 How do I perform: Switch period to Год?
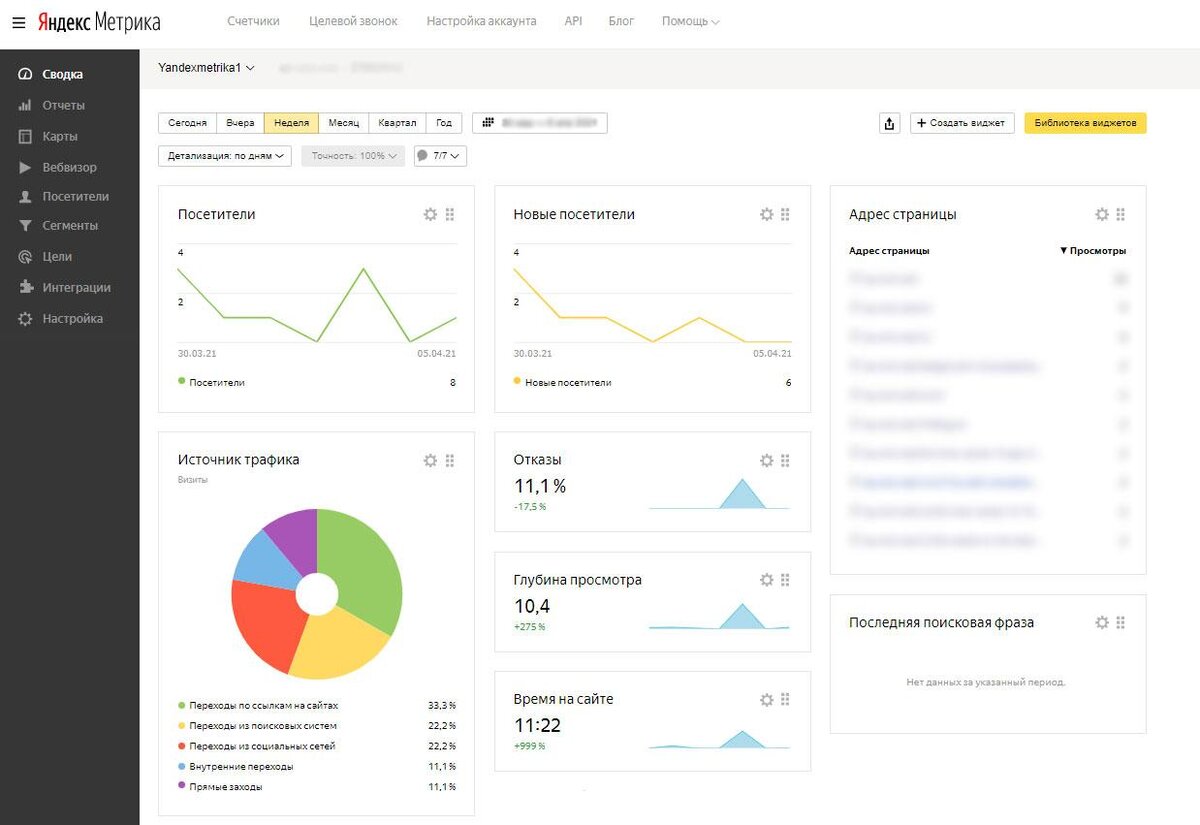(x=444, y=123)
